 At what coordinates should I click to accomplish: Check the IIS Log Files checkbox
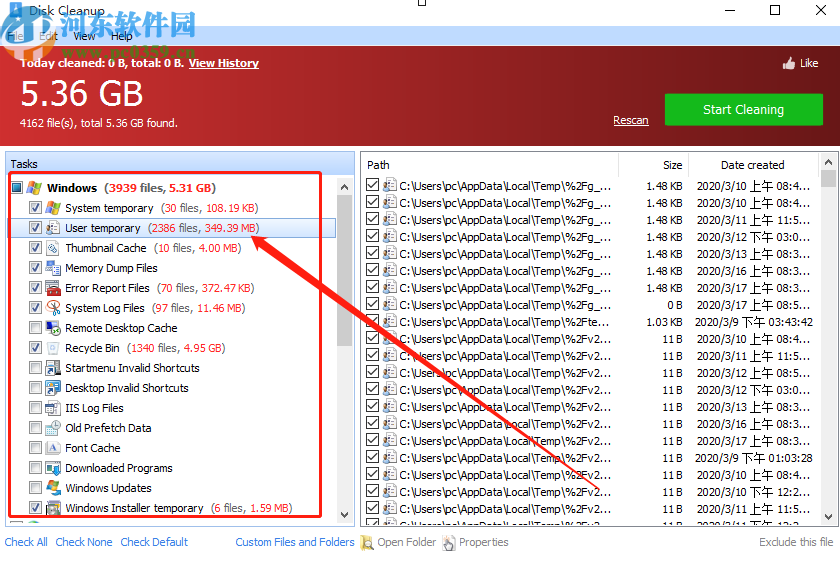click(x=35, y=408)
